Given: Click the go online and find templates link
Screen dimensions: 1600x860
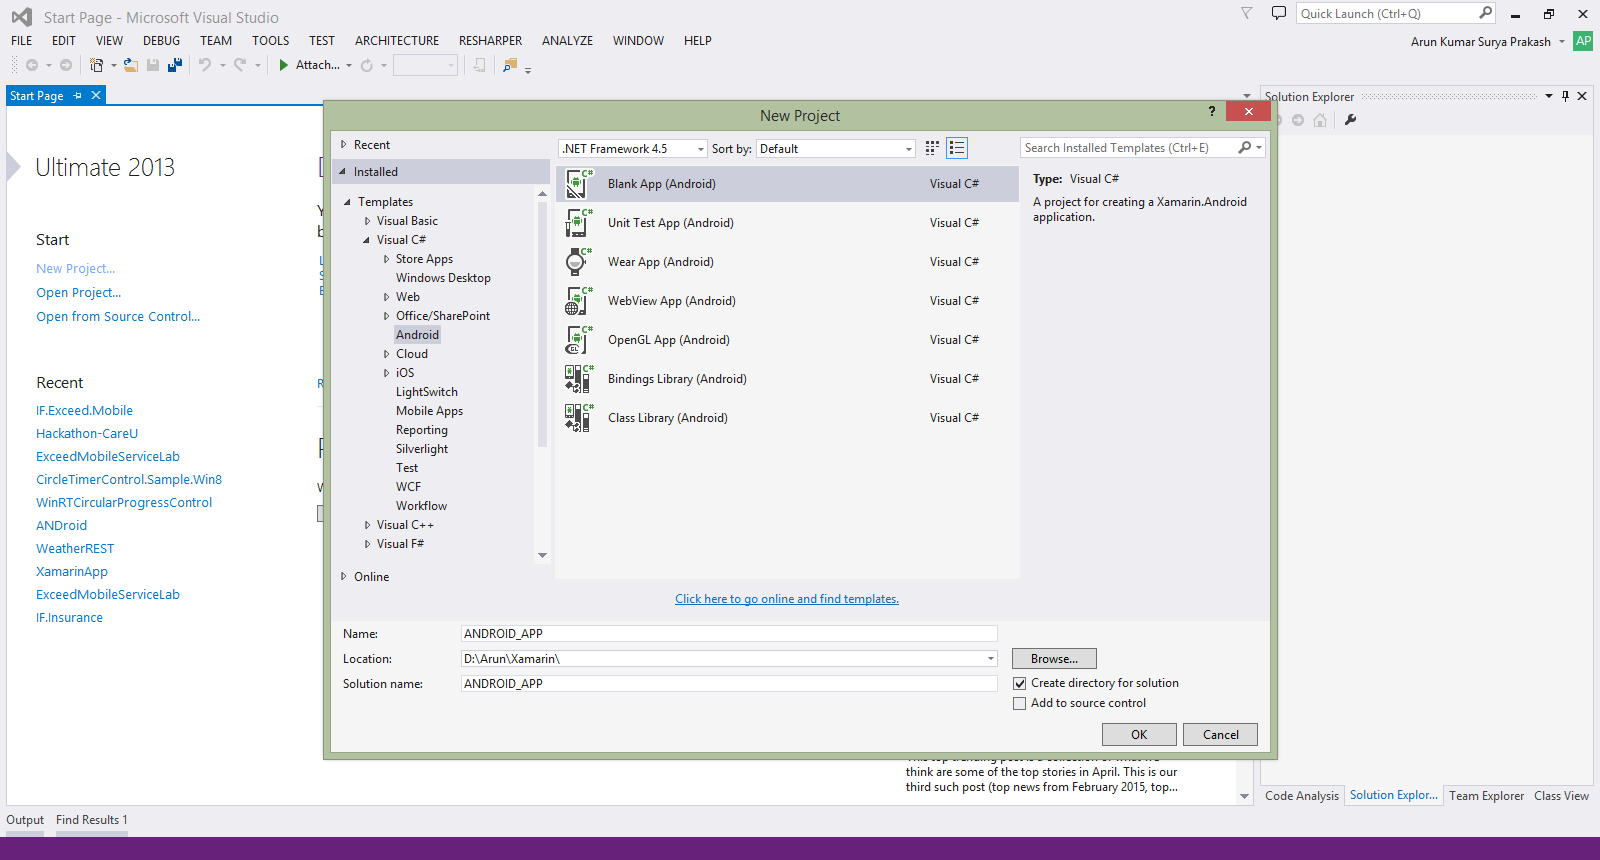Looking at the screenshot, I should pos(787,599).
